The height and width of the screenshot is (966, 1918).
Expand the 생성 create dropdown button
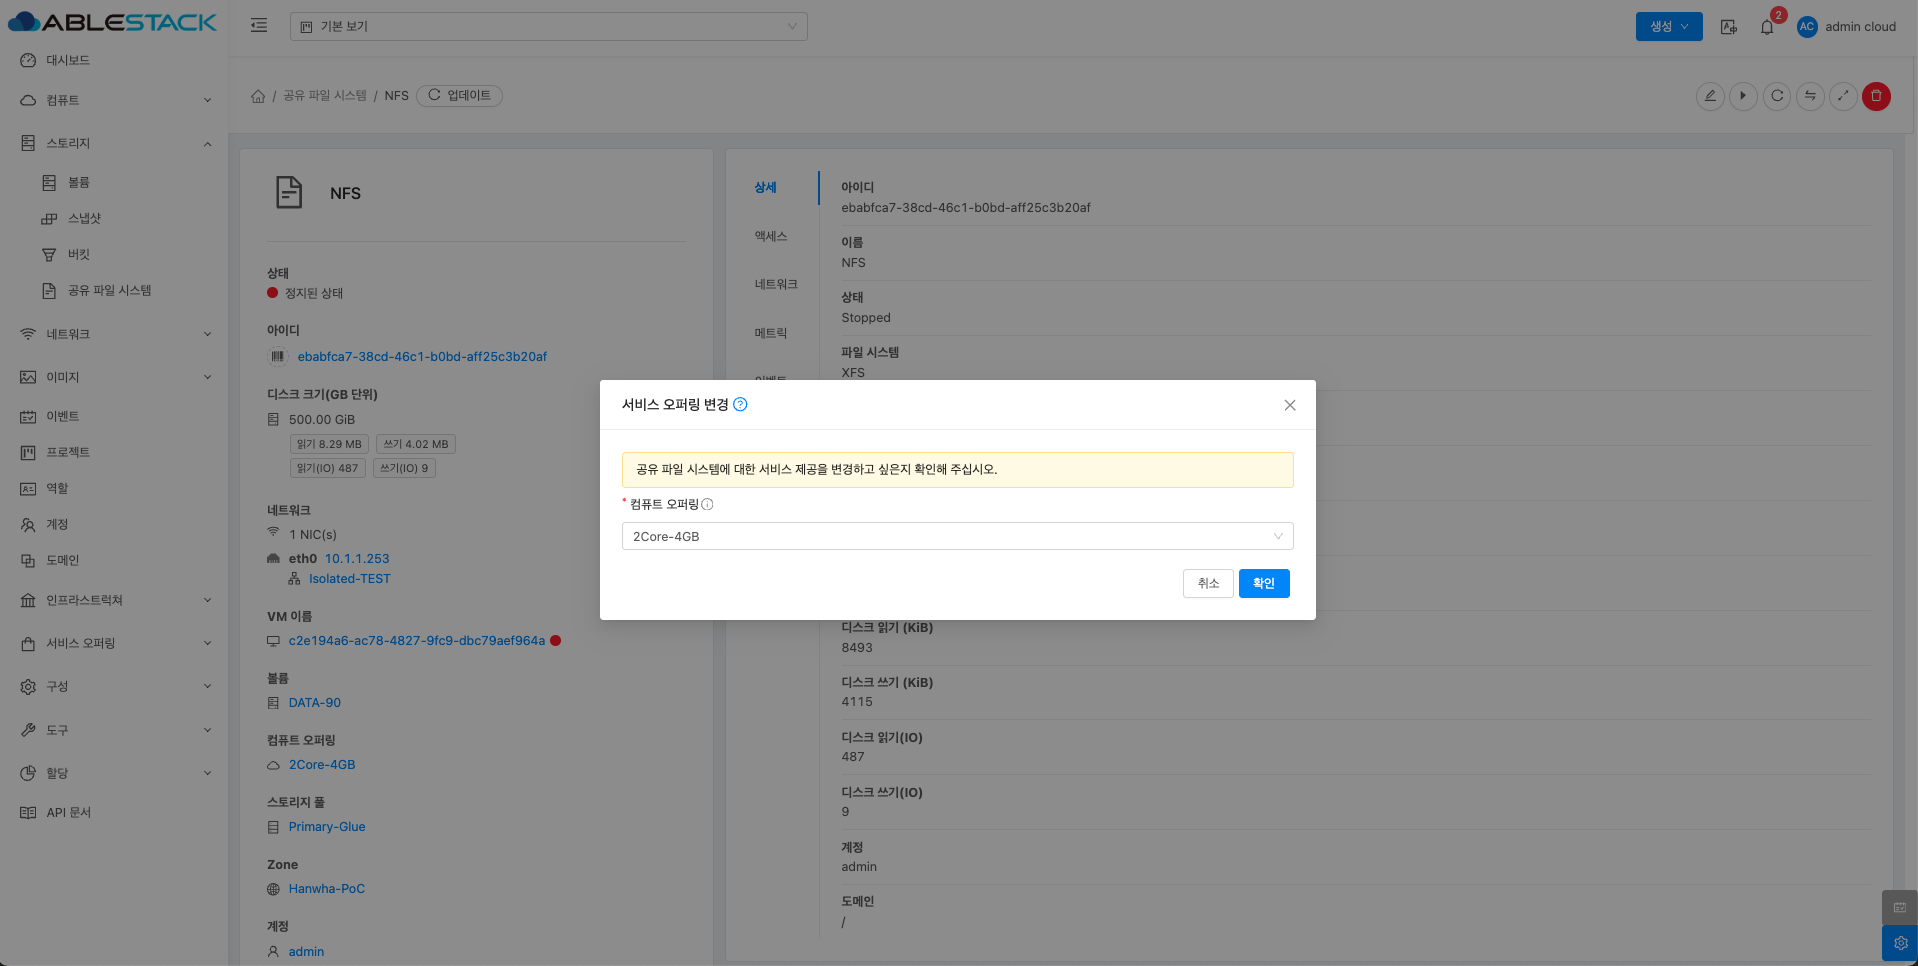click(1668, 27)
